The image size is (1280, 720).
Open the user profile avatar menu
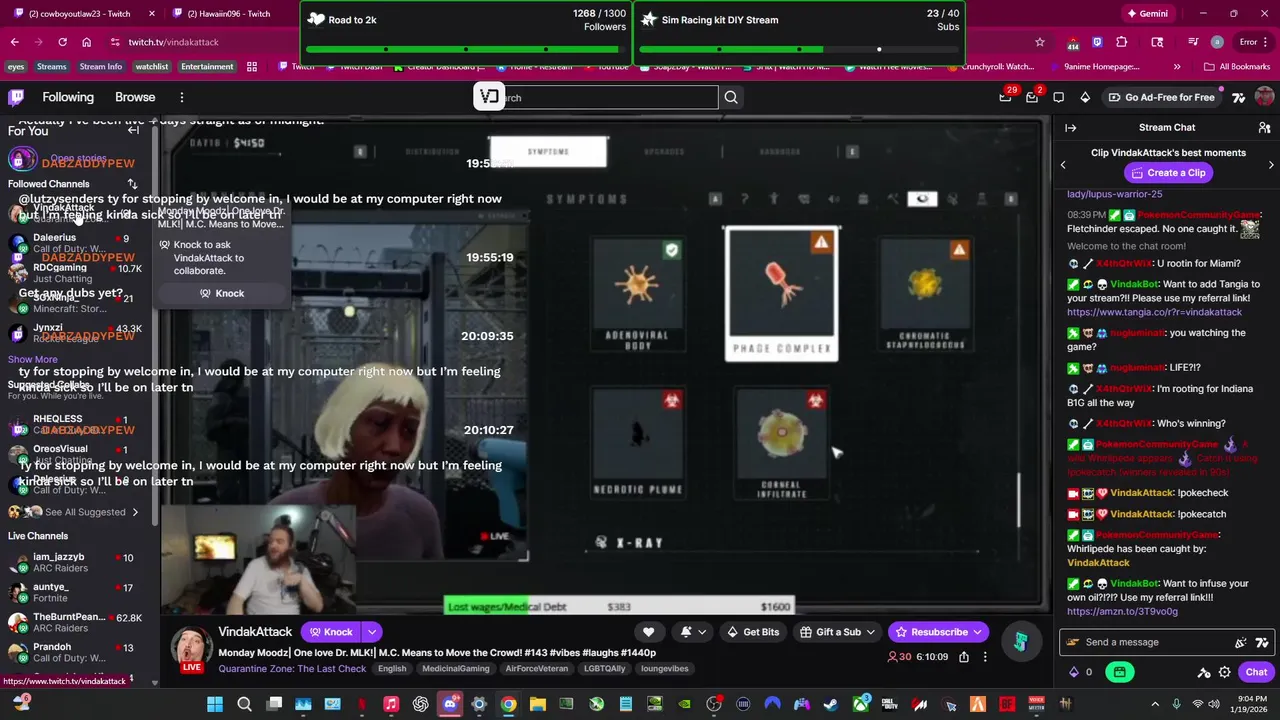[1264, 97]
